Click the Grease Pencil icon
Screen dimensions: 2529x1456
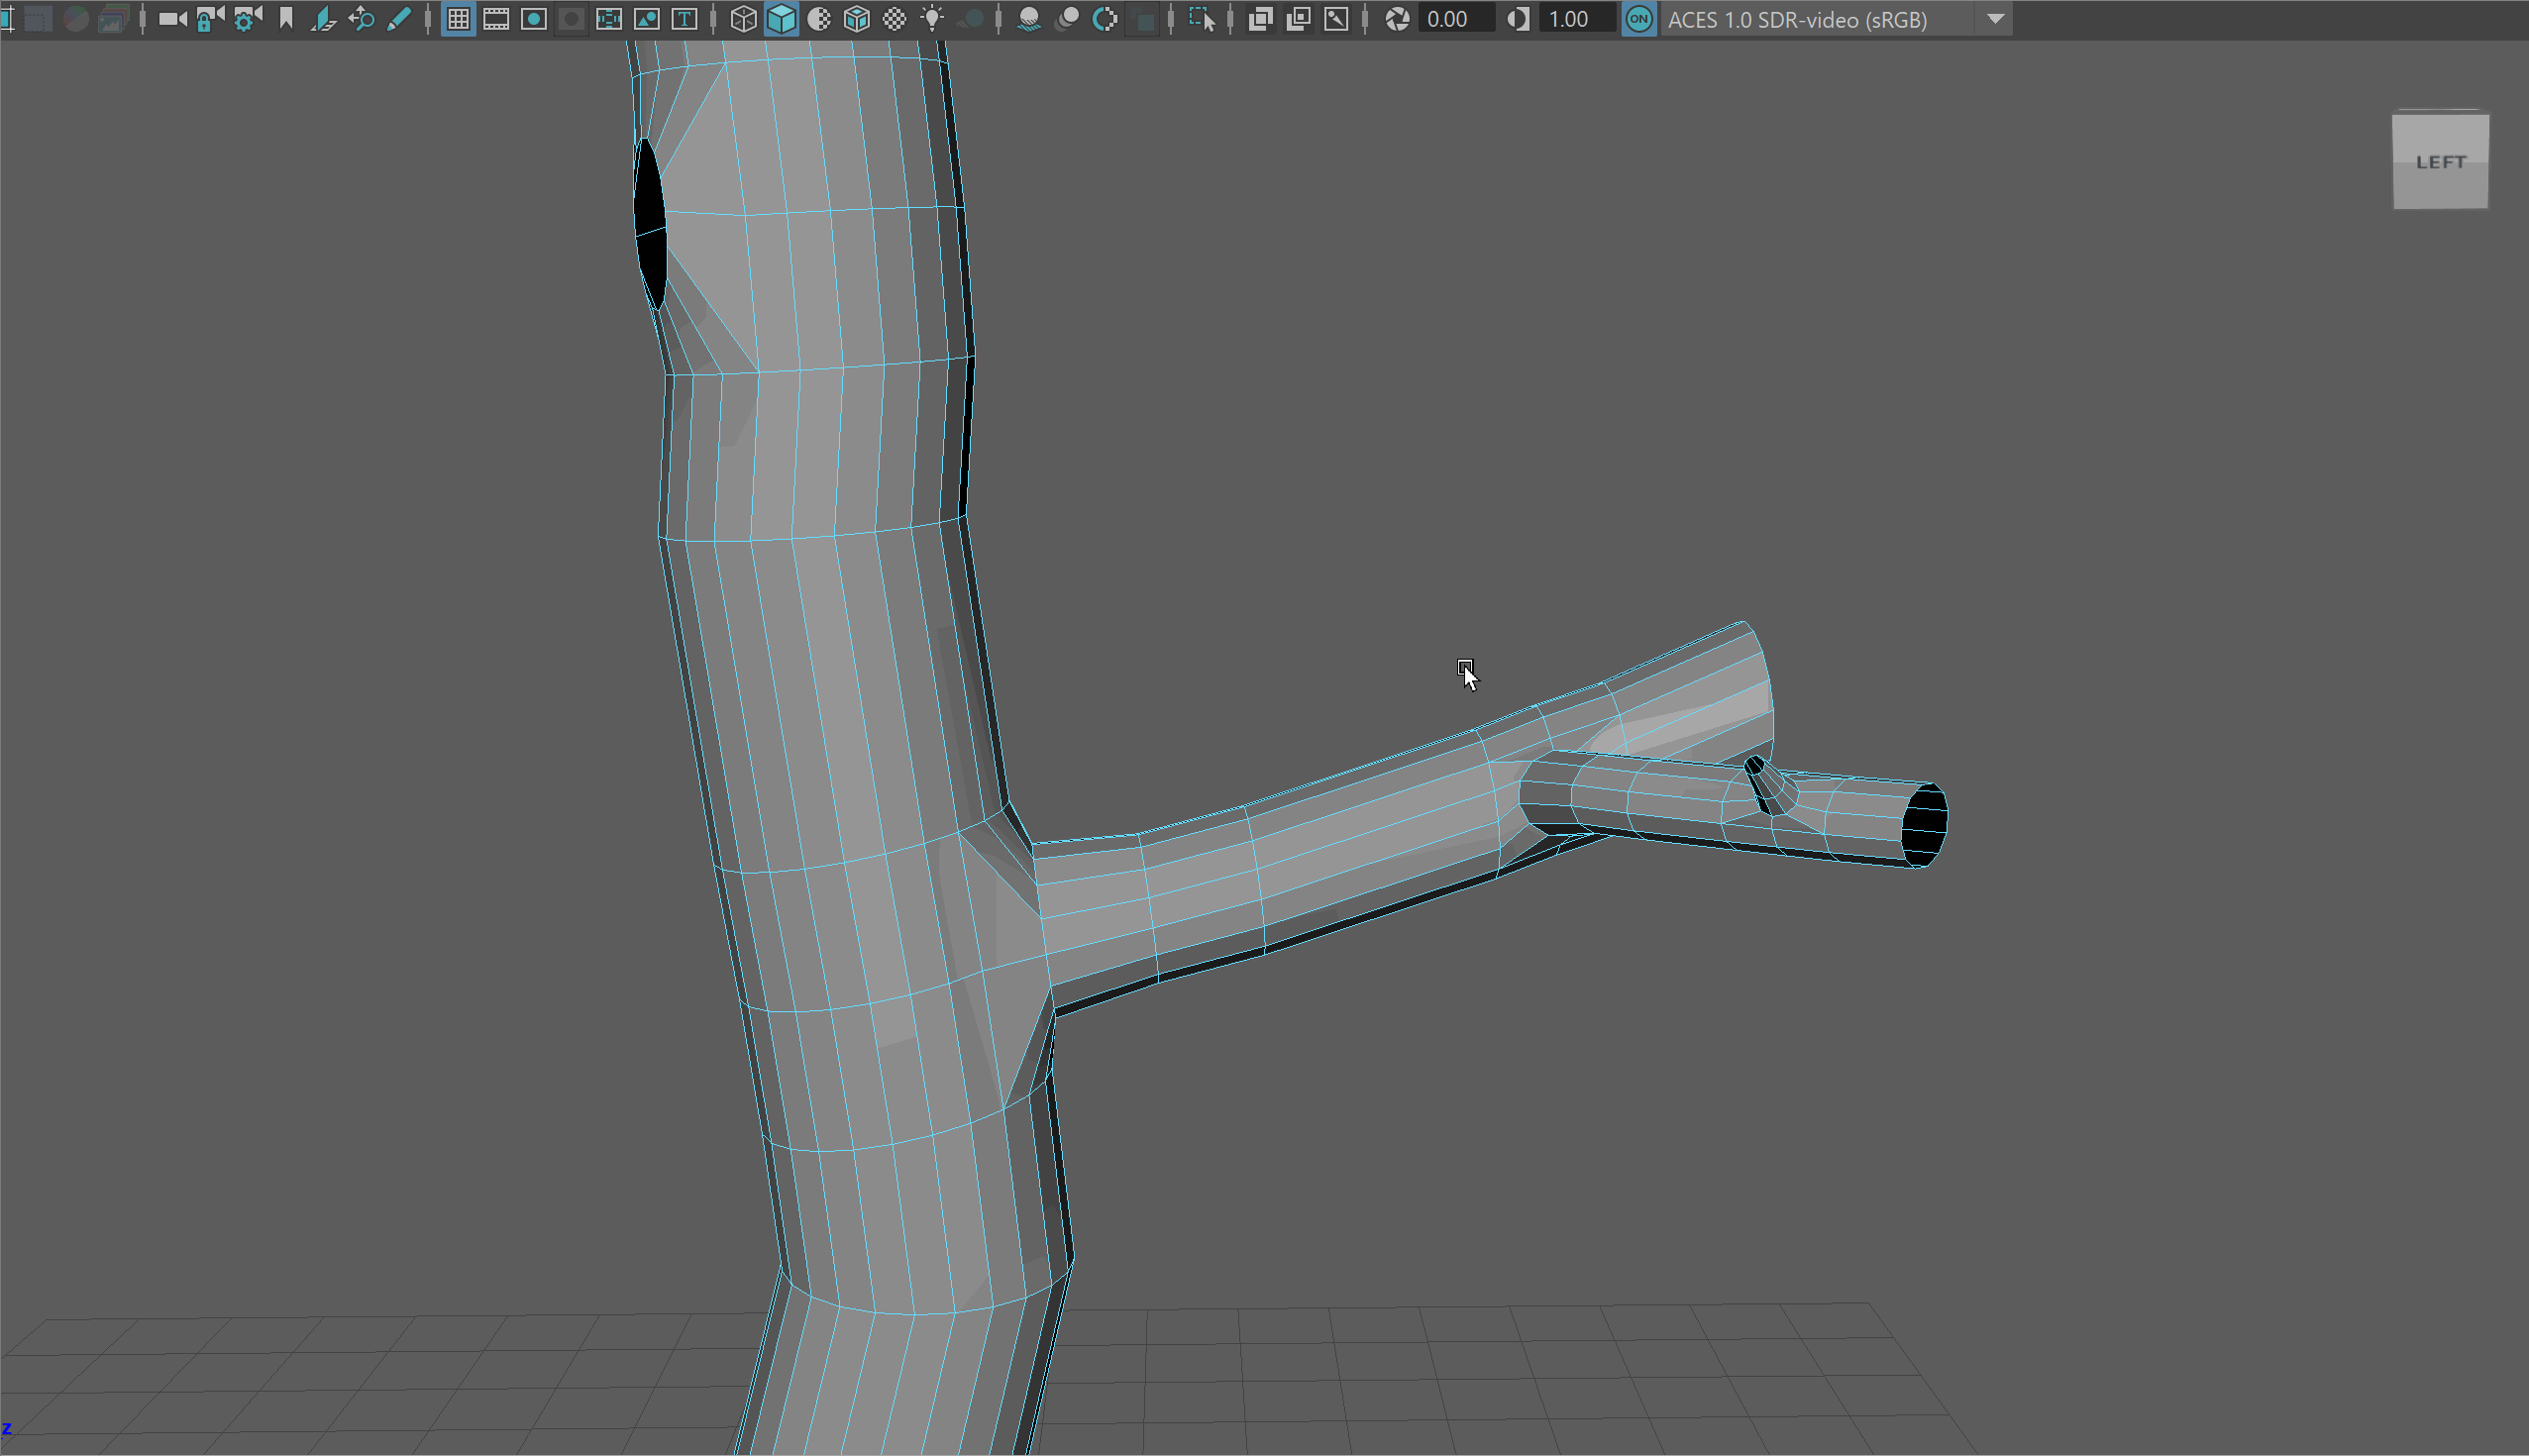tap(399, 19)
